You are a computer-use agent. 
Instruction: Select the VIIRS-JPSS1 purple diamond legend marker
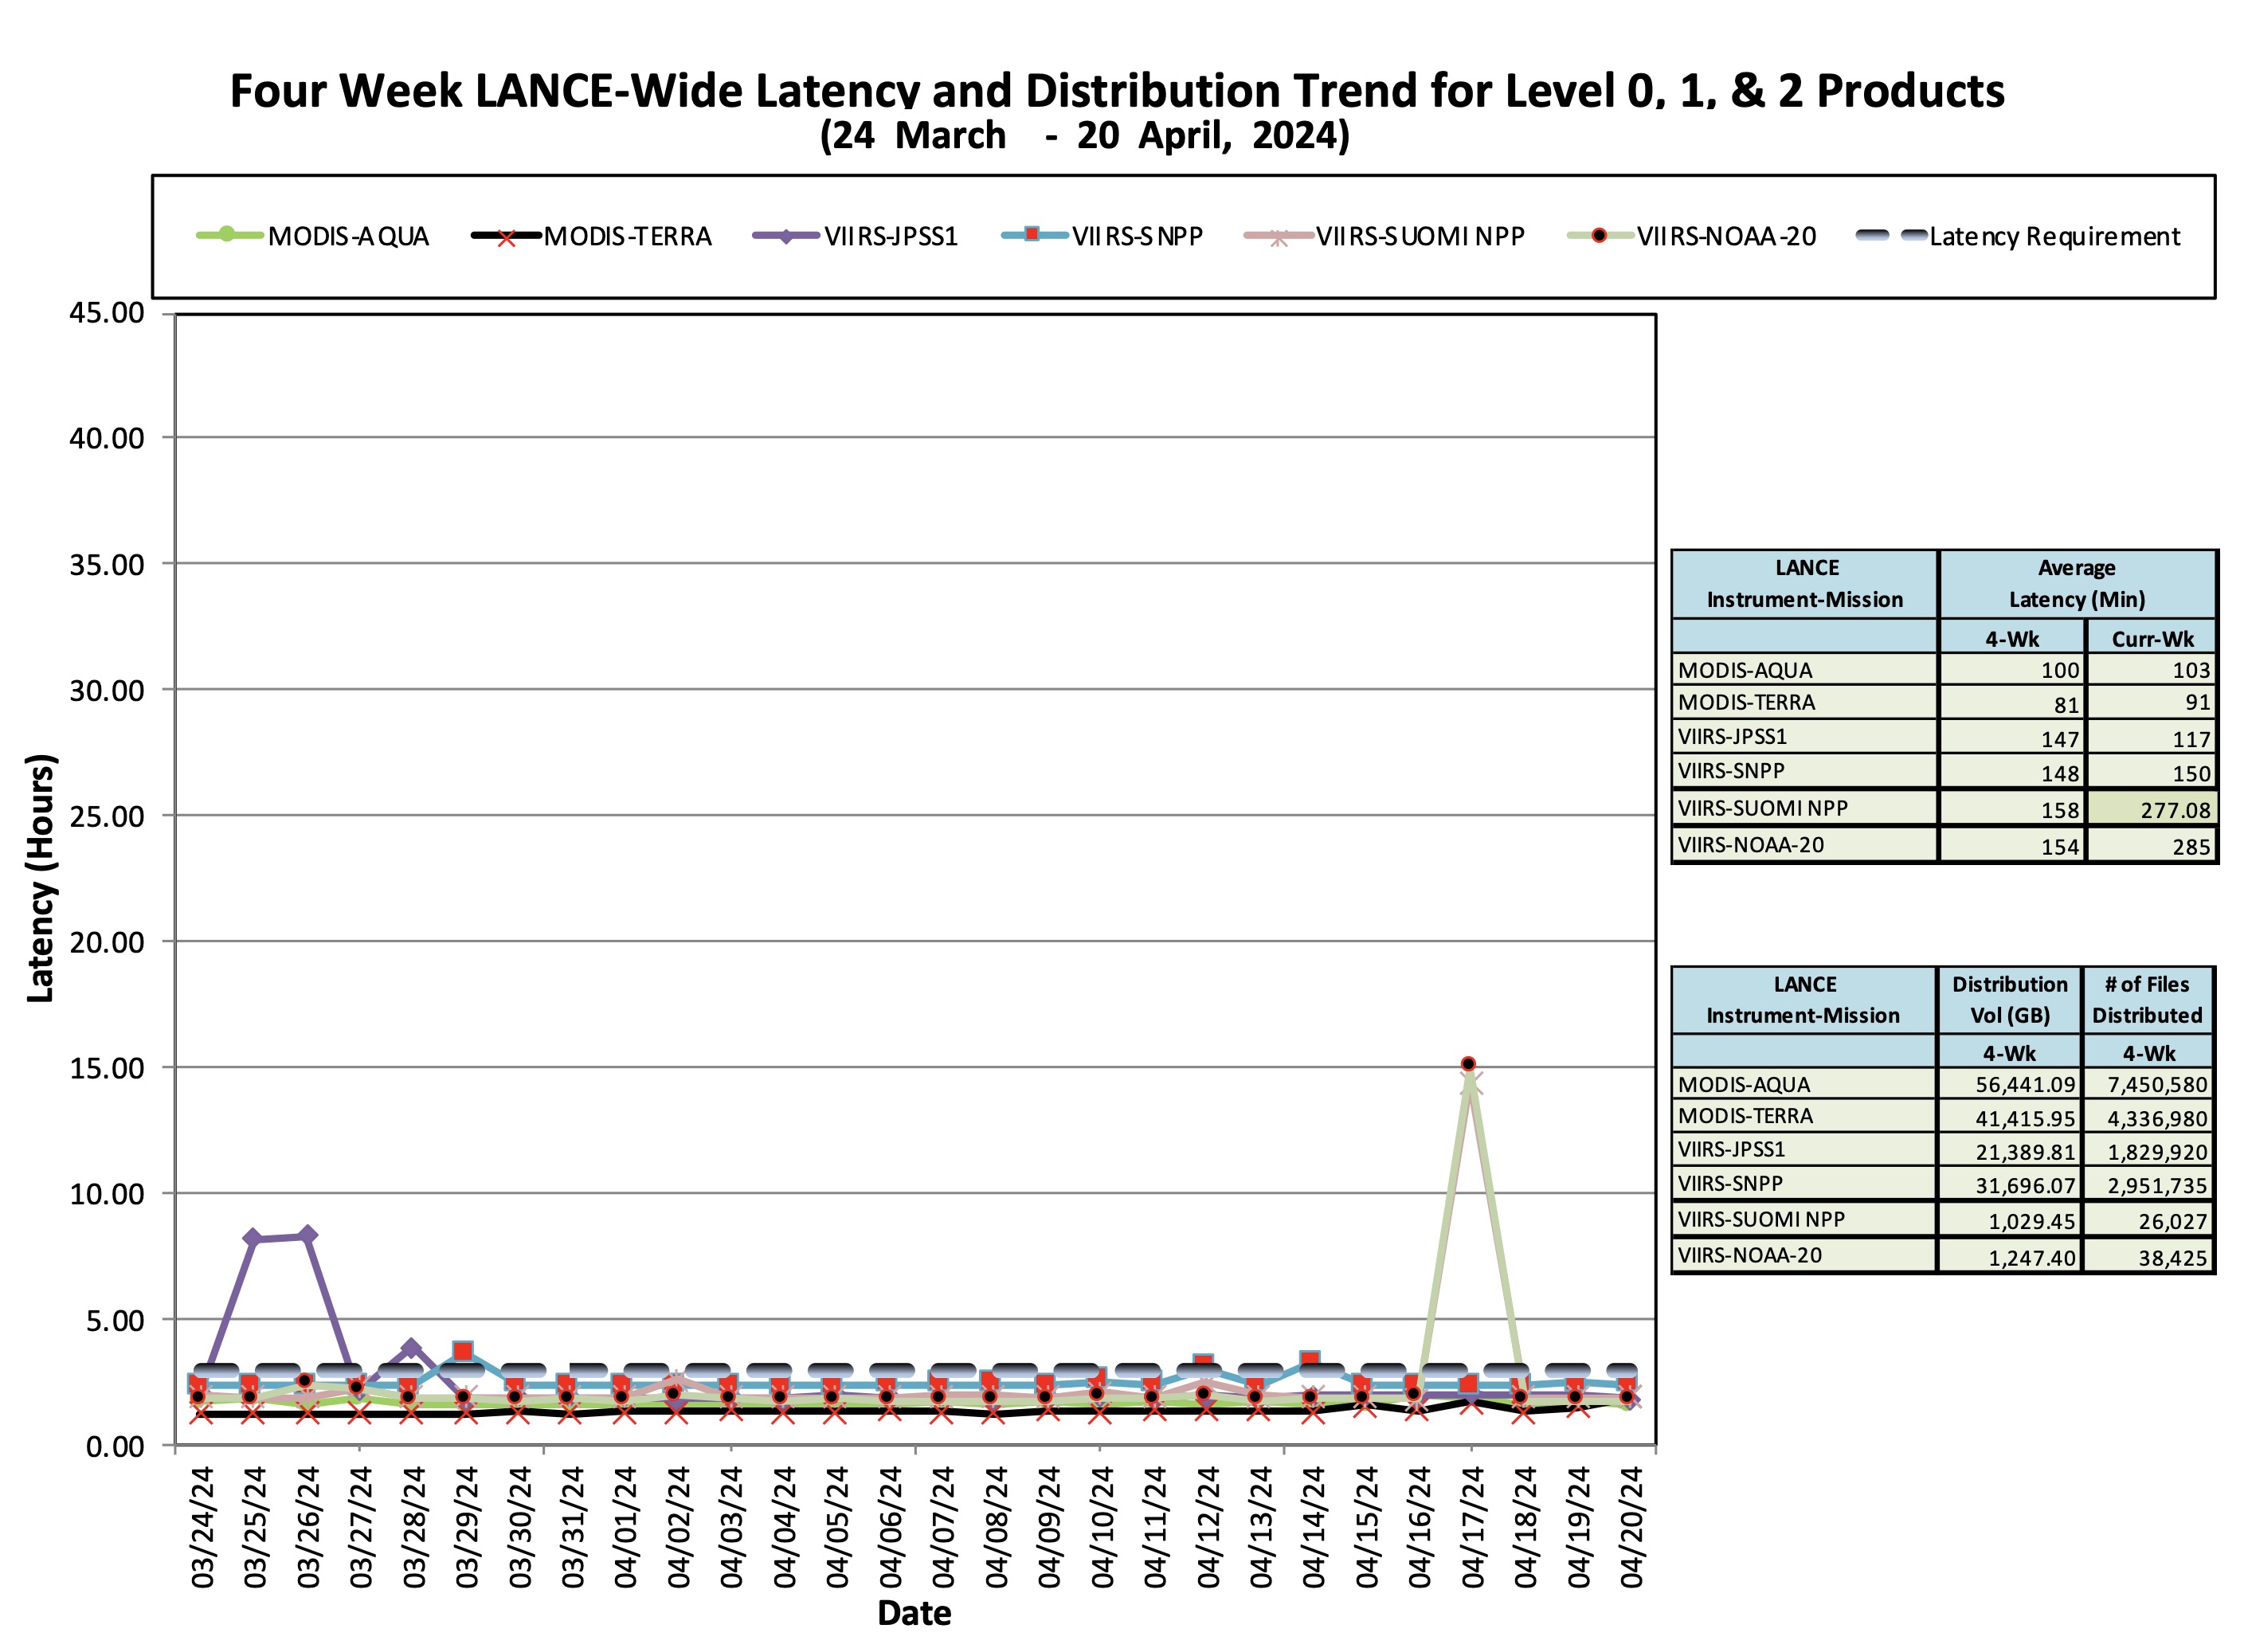tap(786, 237)
